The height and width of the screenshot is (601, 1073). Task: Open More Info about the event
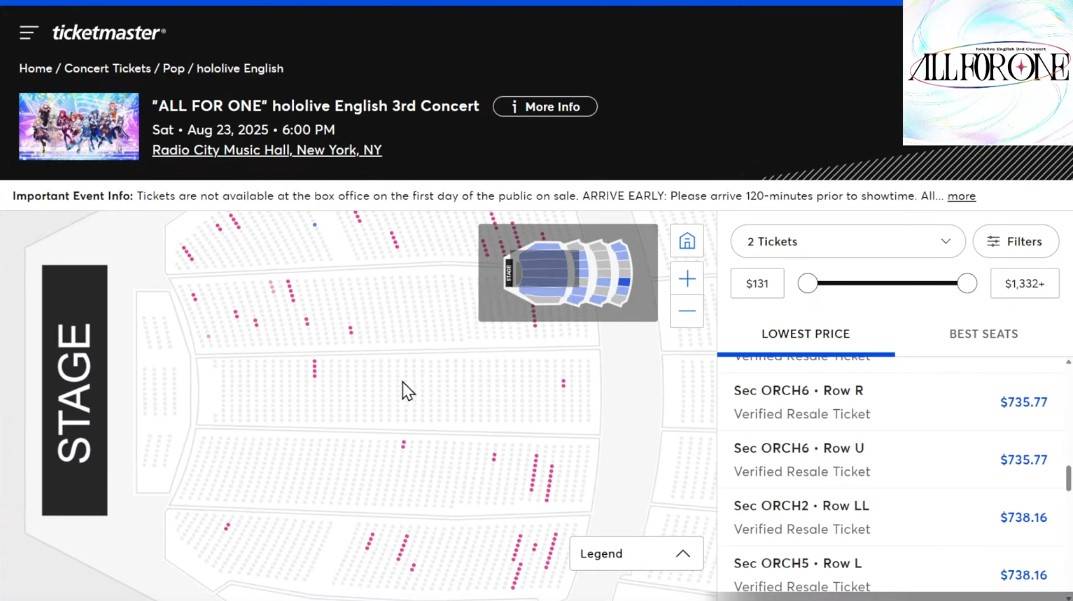coord(545,107)
